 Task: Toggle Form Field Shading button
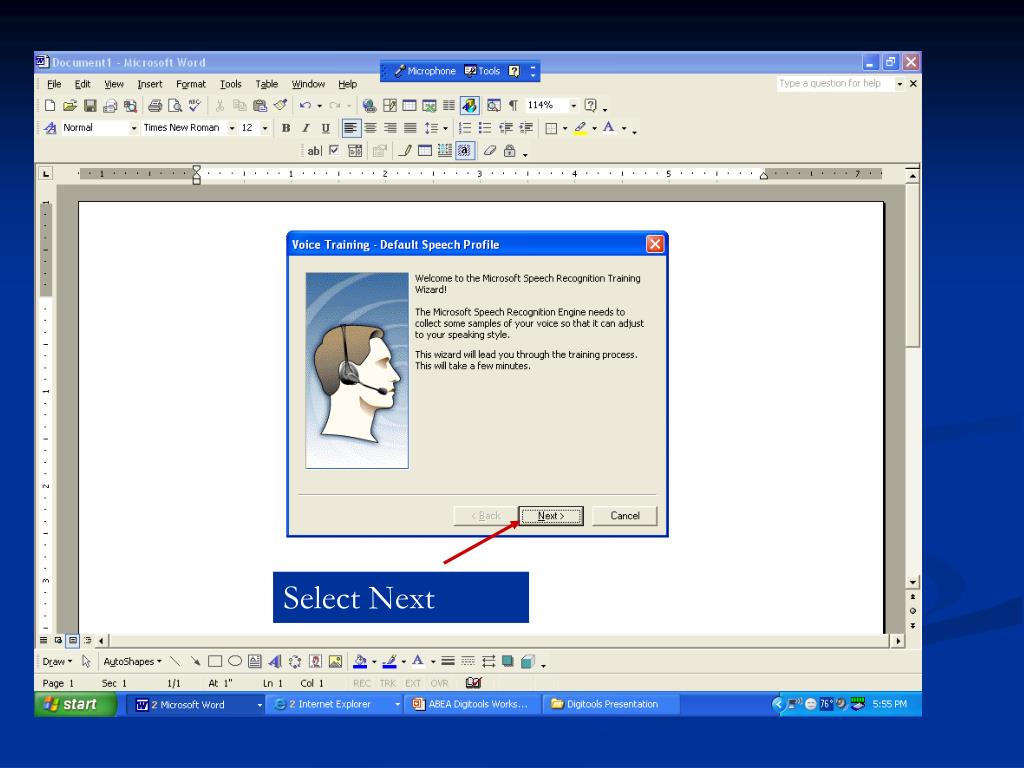point(464,151)
